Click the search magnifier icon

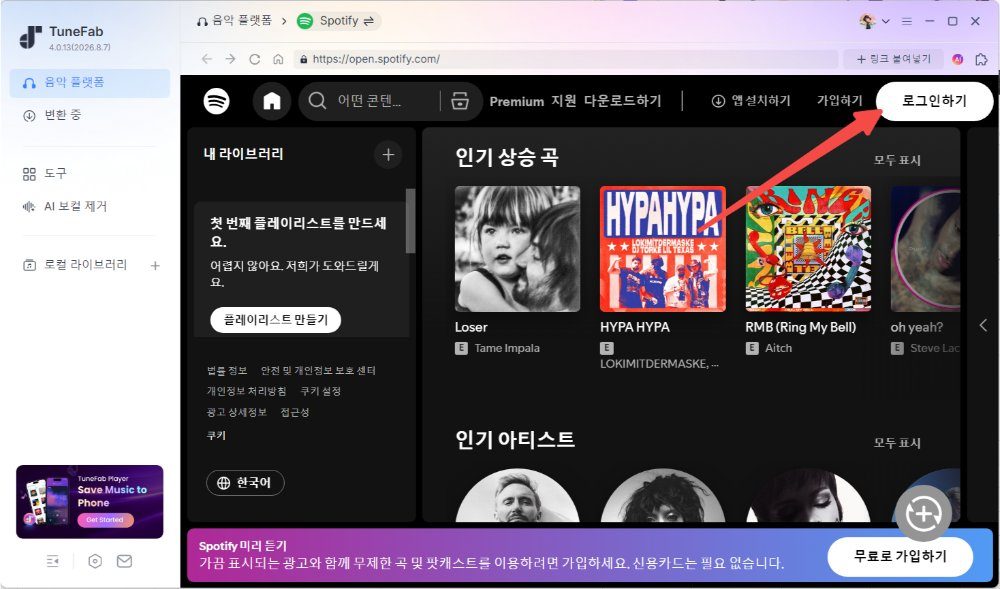[317, 101]
